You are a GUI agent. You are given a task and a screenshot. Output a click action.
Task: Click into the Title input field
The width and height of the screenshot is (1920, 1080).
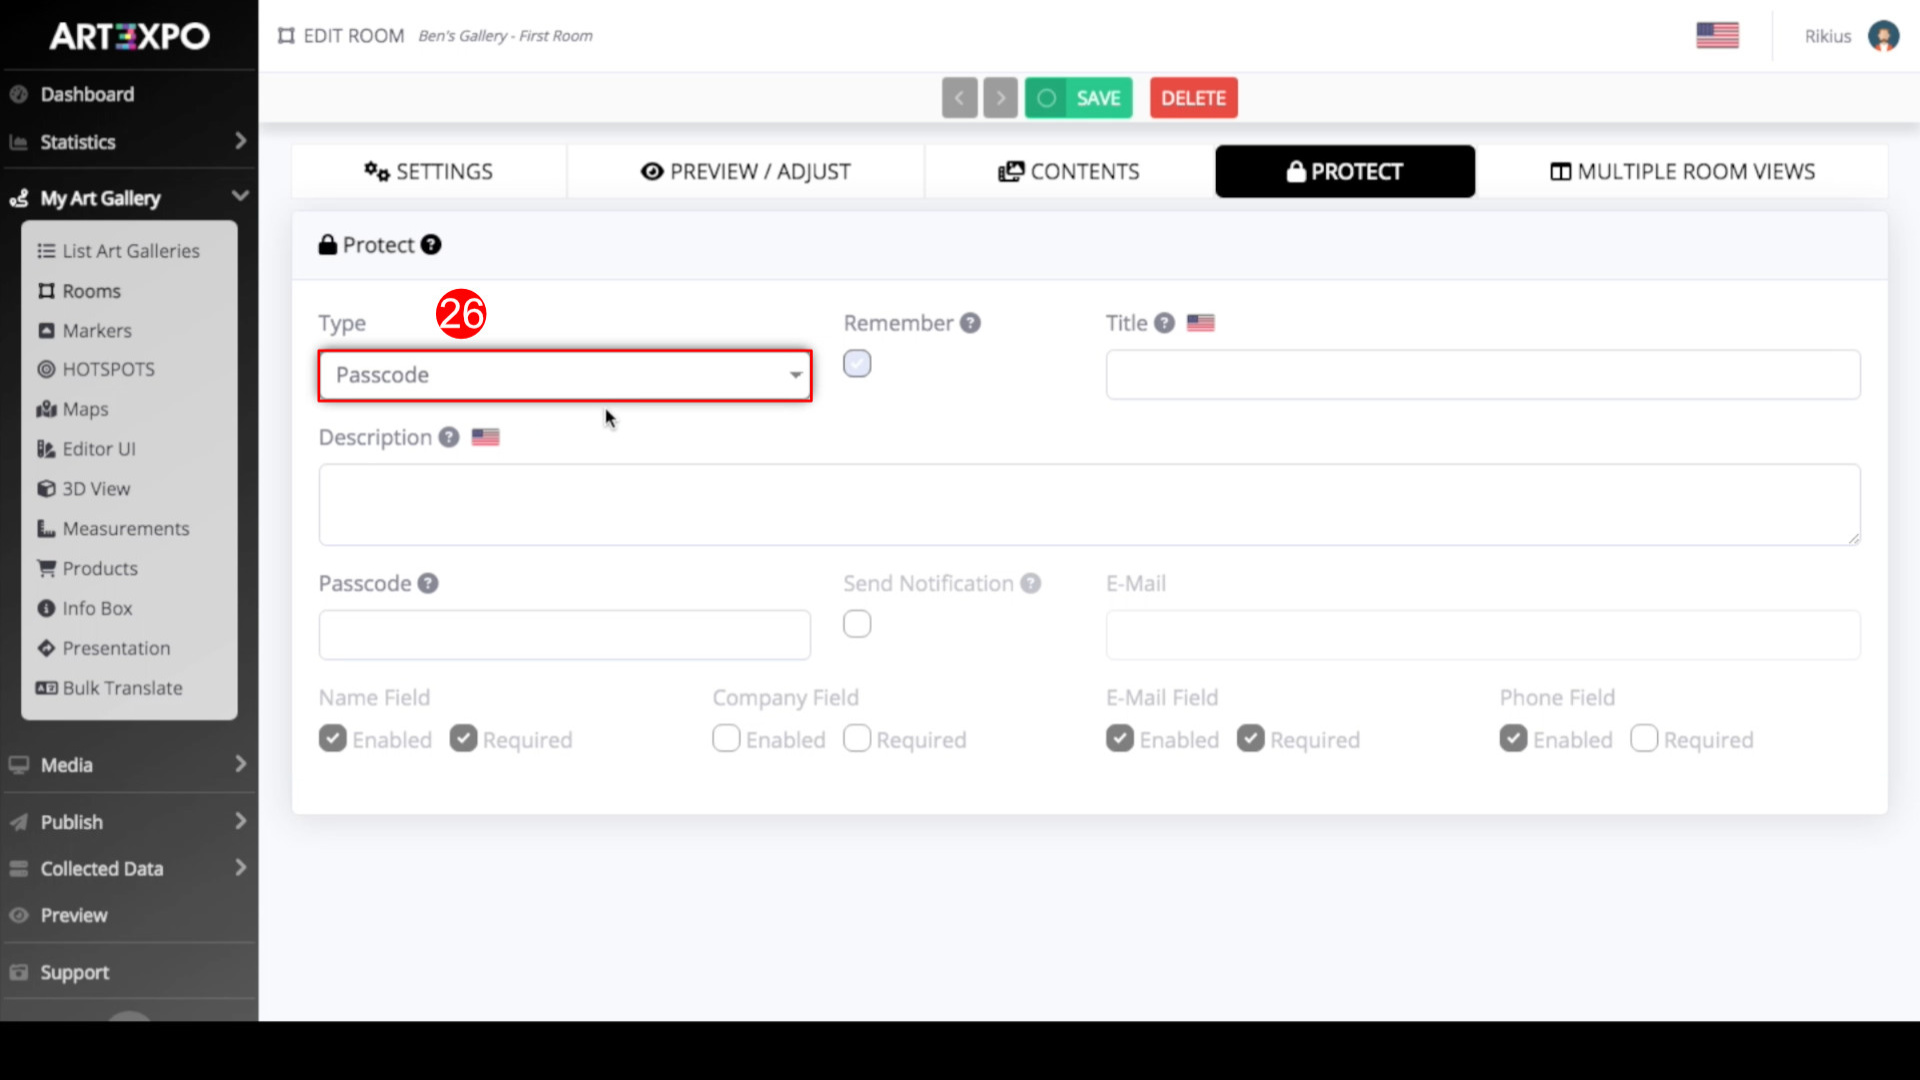pyautogui.click(x=1483, y=375)
